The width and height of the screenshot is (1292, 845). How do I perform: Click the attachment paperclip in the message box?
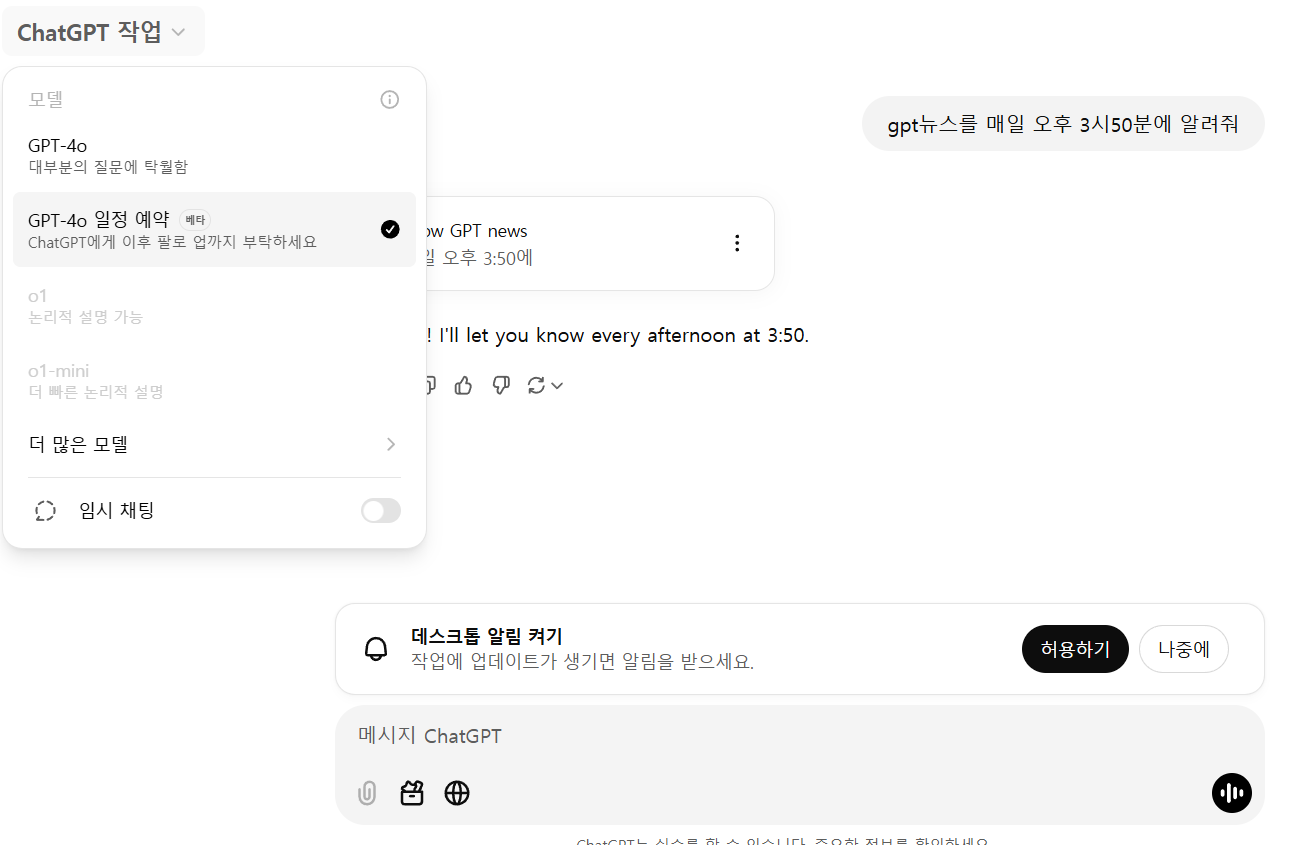click(x=366, y=793)
